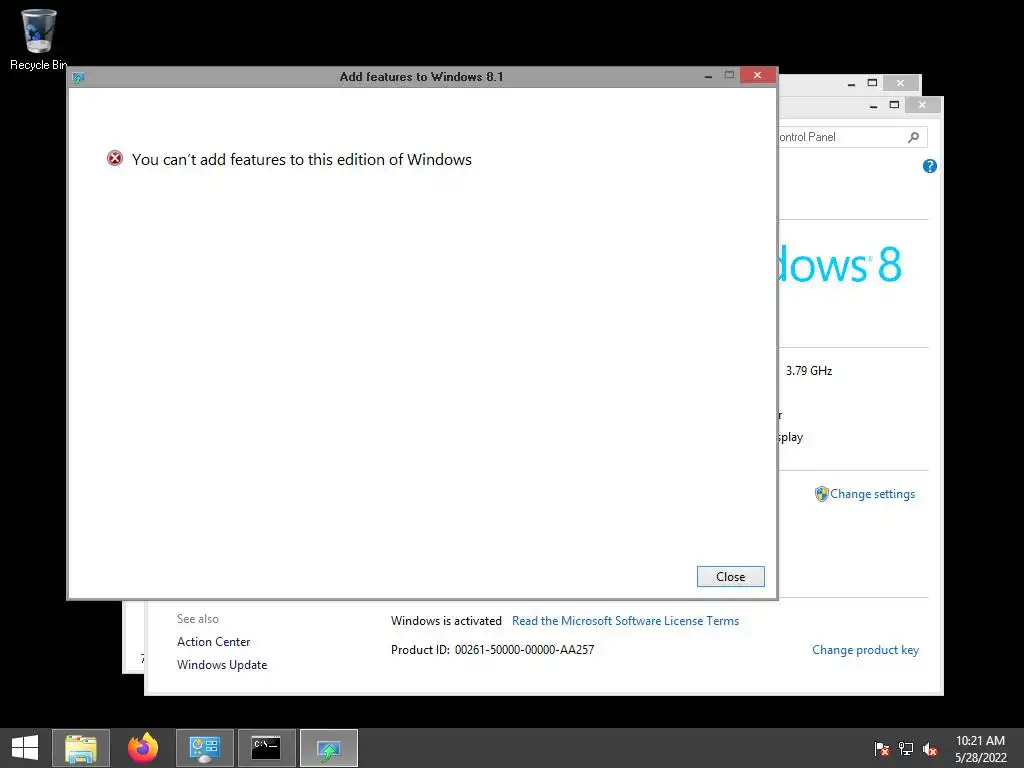The width and height of the screenshot is (1024, 768).
Task: Open Help in the System window
Action: coord(929,167)
